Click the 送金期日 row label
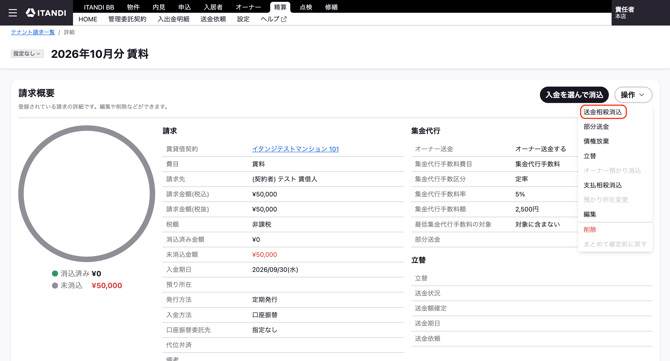 427,323
